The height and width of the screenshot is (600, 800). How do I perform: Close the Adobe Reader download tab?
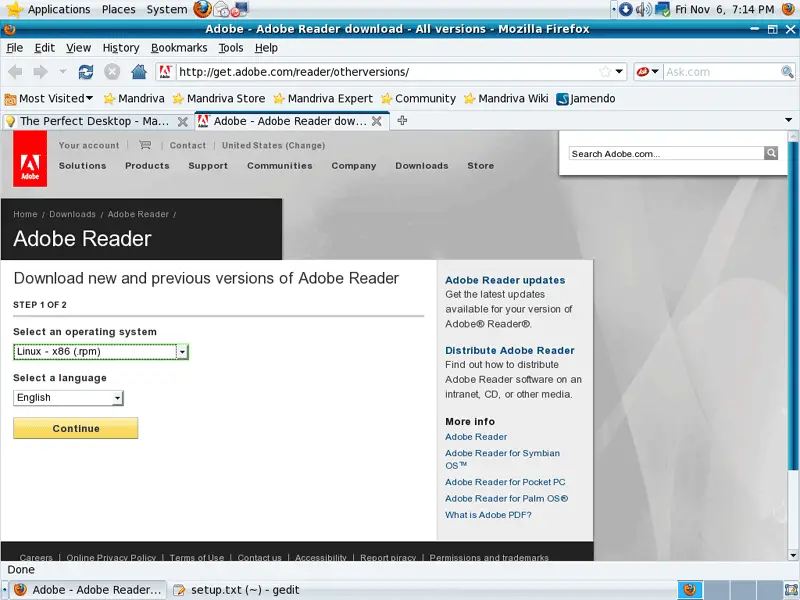point(377,121)
